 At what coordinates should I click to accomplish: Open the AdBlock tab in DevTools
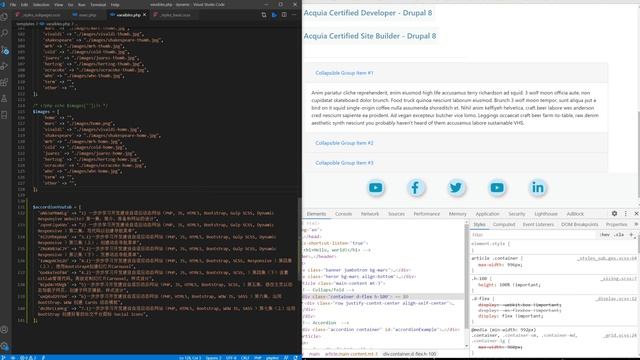tap(575, 214)
